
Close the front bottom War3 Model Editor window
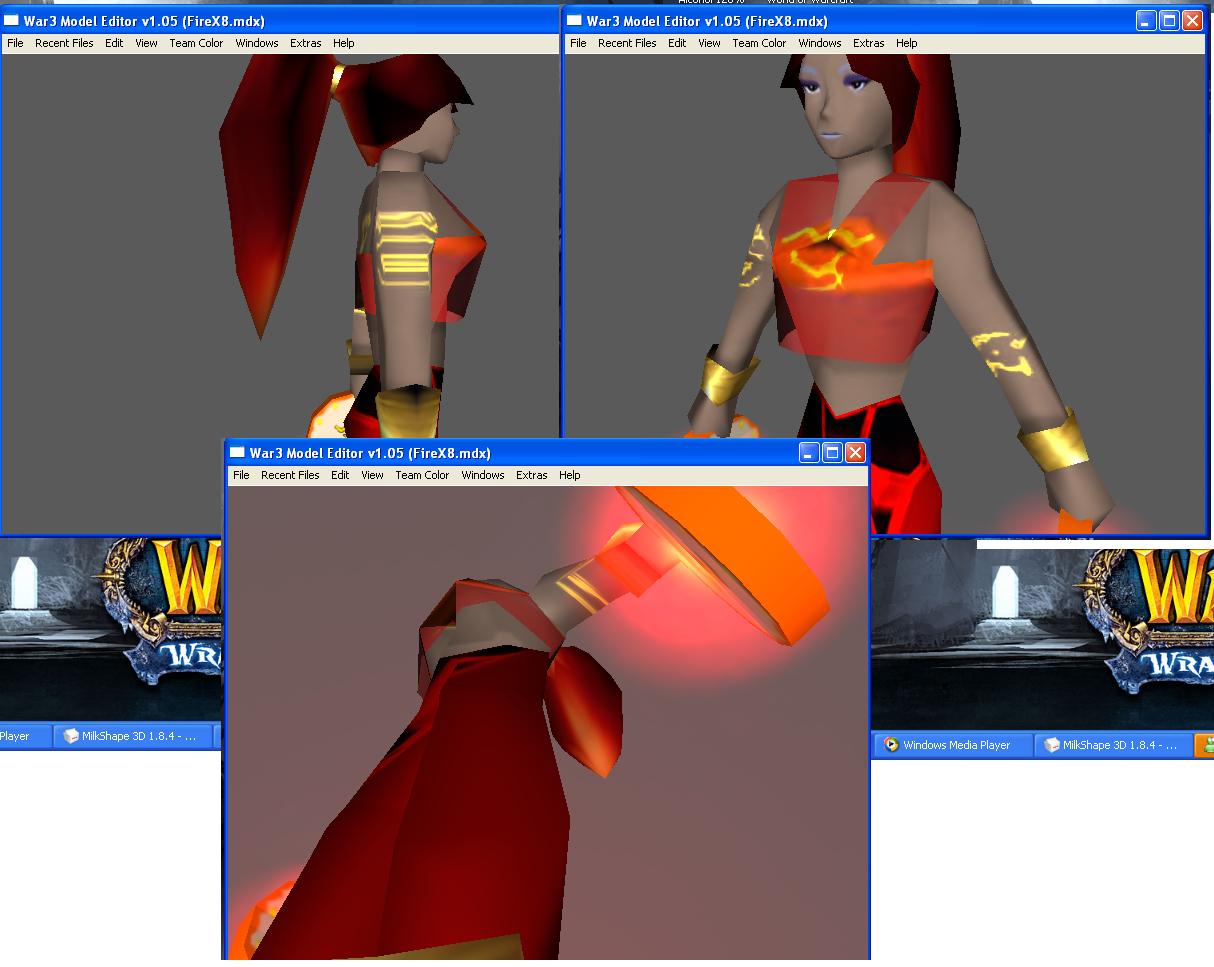855,452
